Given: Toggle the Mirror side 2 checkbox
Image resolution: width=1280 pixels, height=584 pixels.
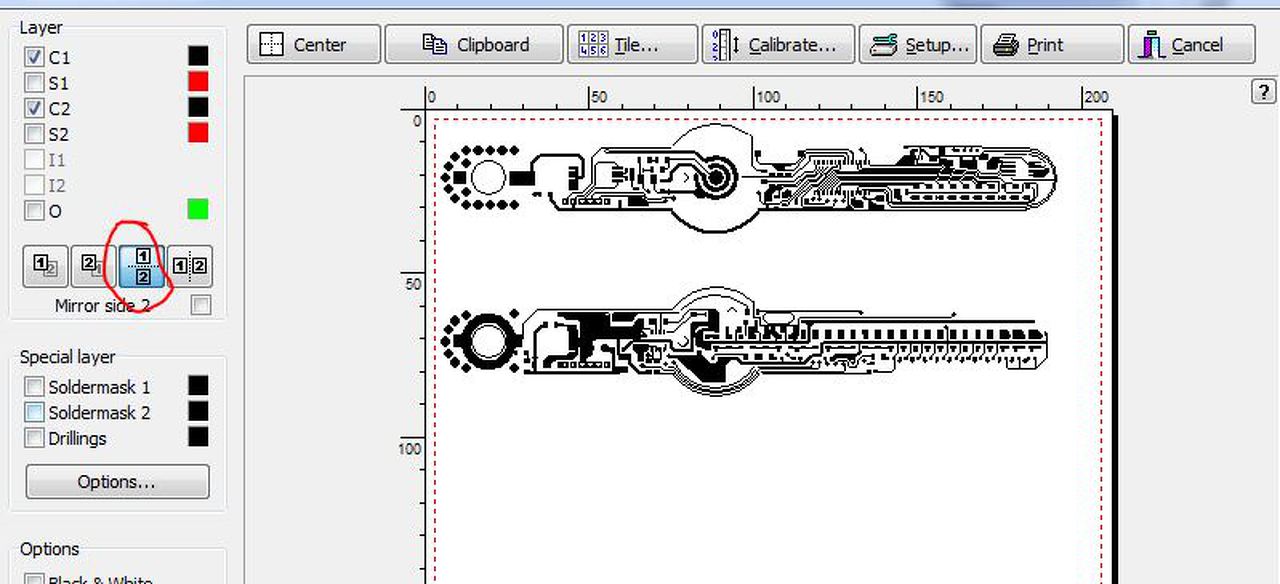Looking at the screenshot, I should click(201, 305).
